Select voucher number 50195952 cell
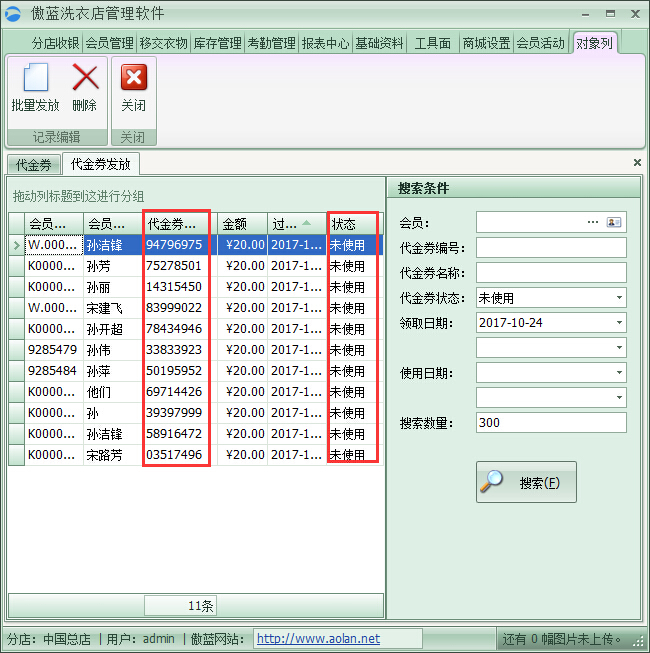Image resolution: width=650 pixels, height=653 pixels. tap(179, 371)
